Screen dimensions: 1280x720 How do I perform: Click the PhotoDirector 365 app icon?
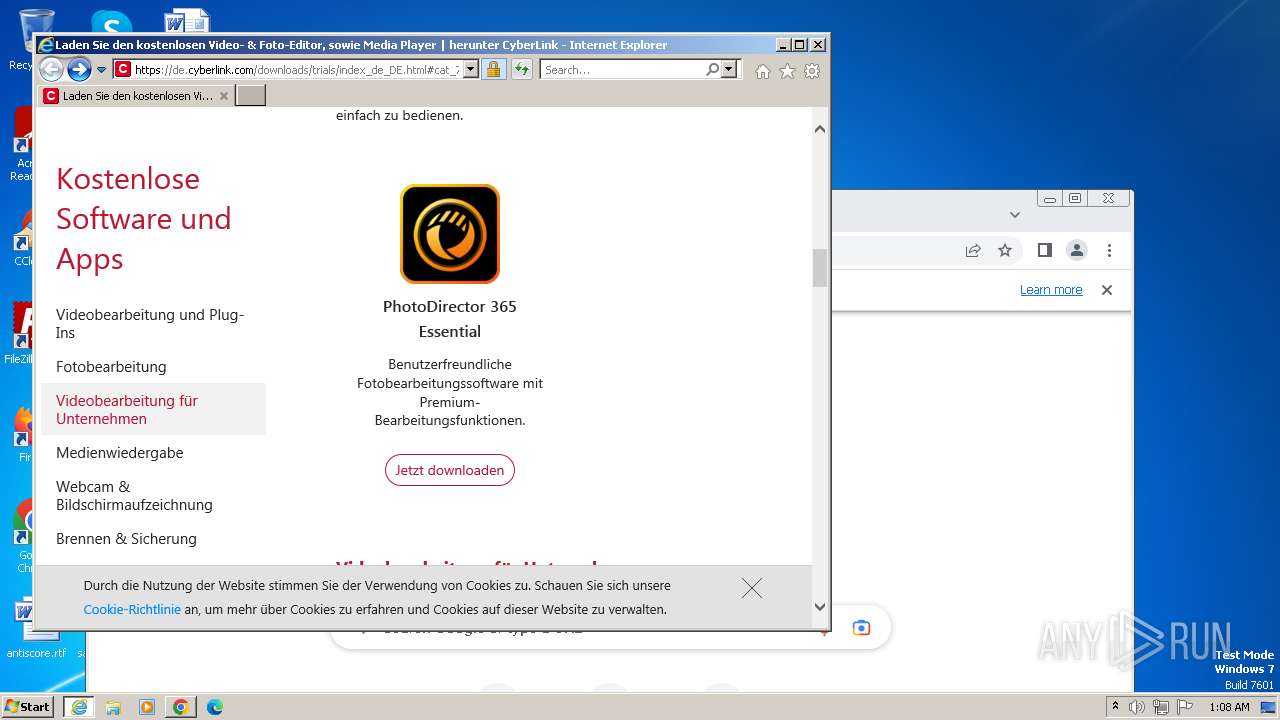(450, 234)
